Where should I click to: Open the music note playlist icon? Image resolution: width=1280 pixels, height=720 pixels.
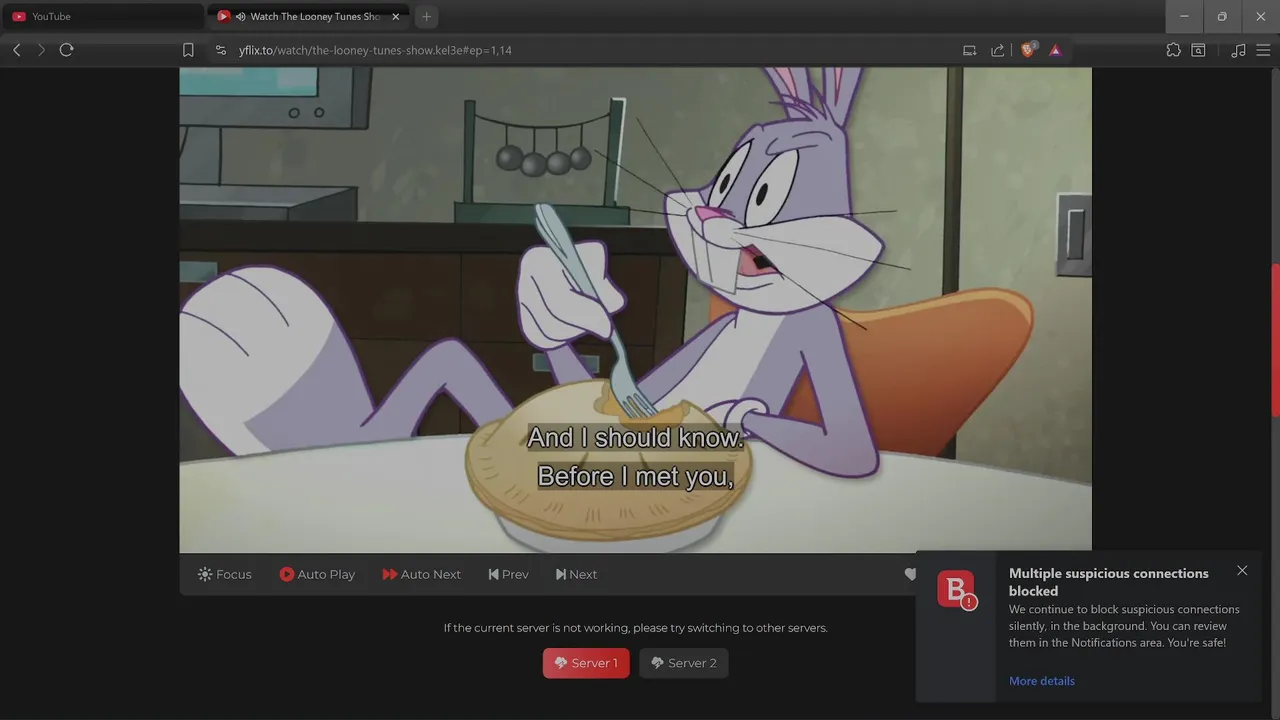1238,50
